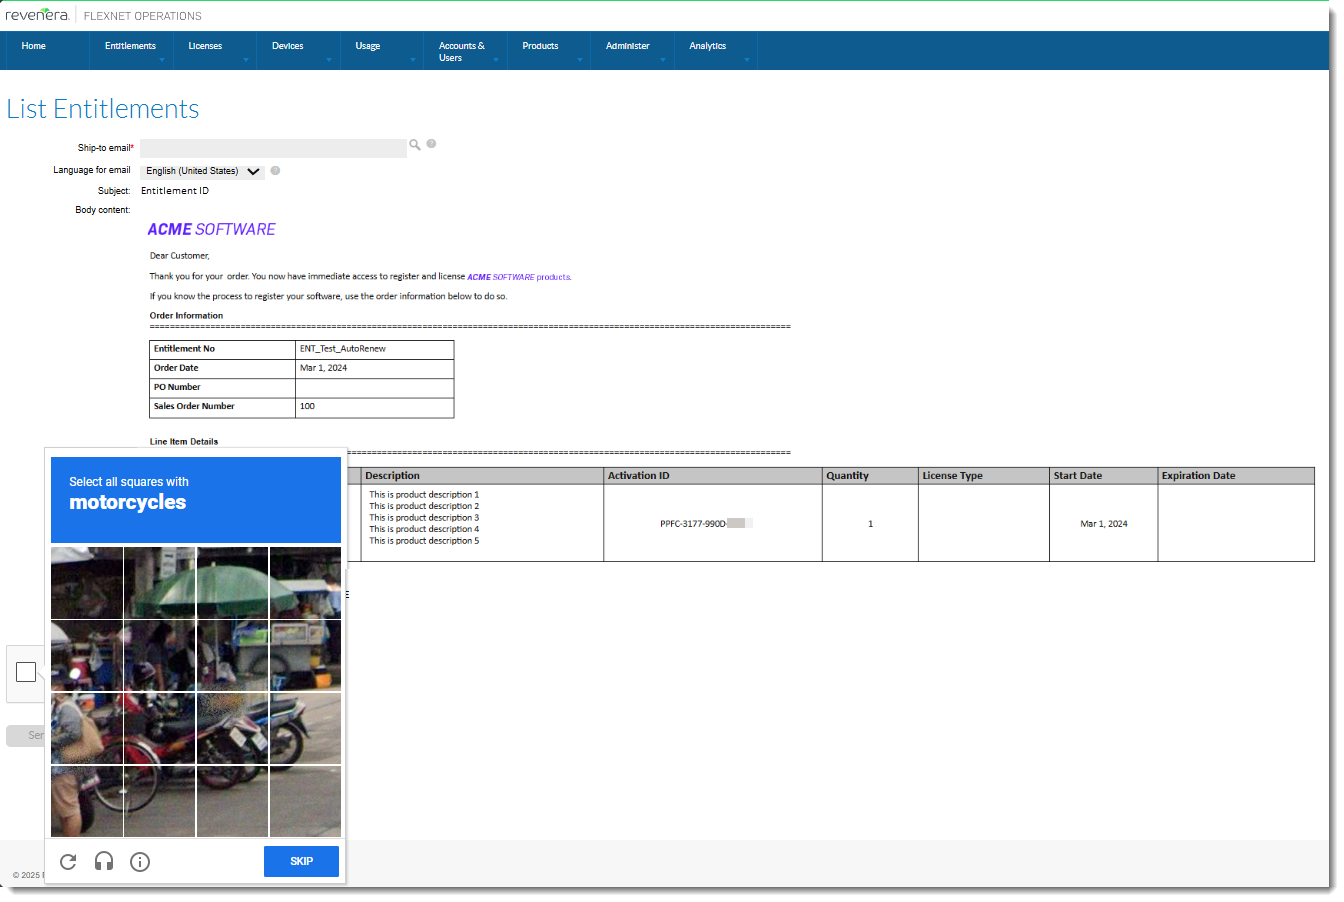Open the Devices menu
The height and width of the screenshot is (902, 1344).
tap(287, 46)
